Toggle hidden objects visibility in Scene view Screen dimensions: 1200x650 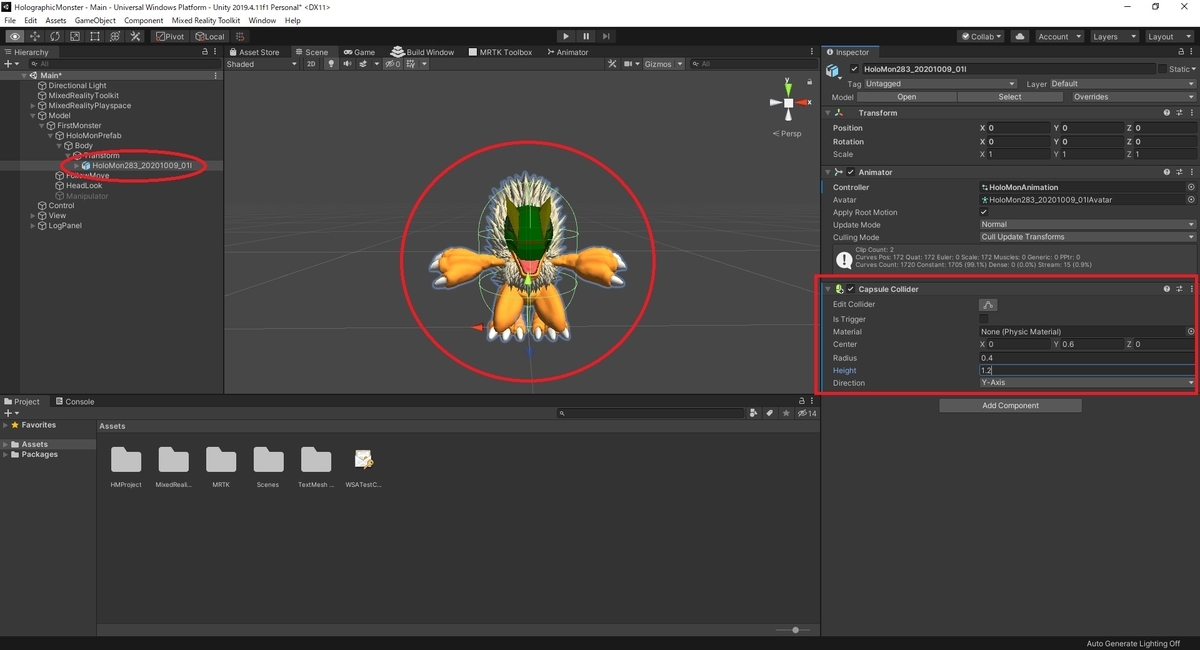[392, 64]
